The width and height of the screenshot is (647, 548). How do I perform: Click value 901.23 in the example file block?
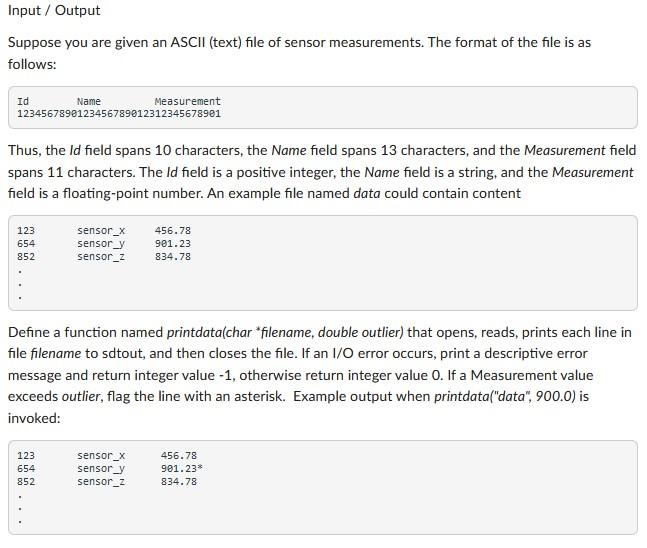(x=173, y=244)
